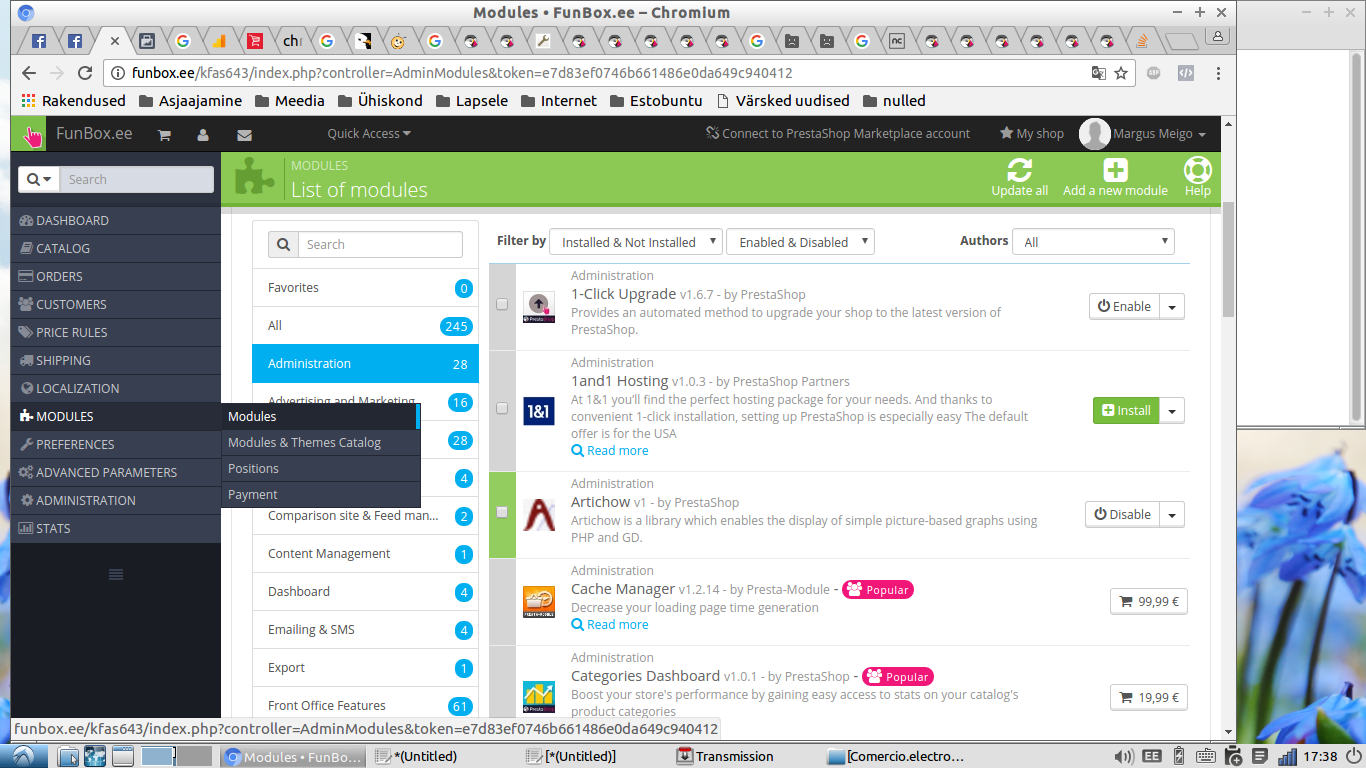Viewport: 1366px width, 768px height.
Task: Collapse the sidebar using the hamburger icon
Action: coord(116,574)
